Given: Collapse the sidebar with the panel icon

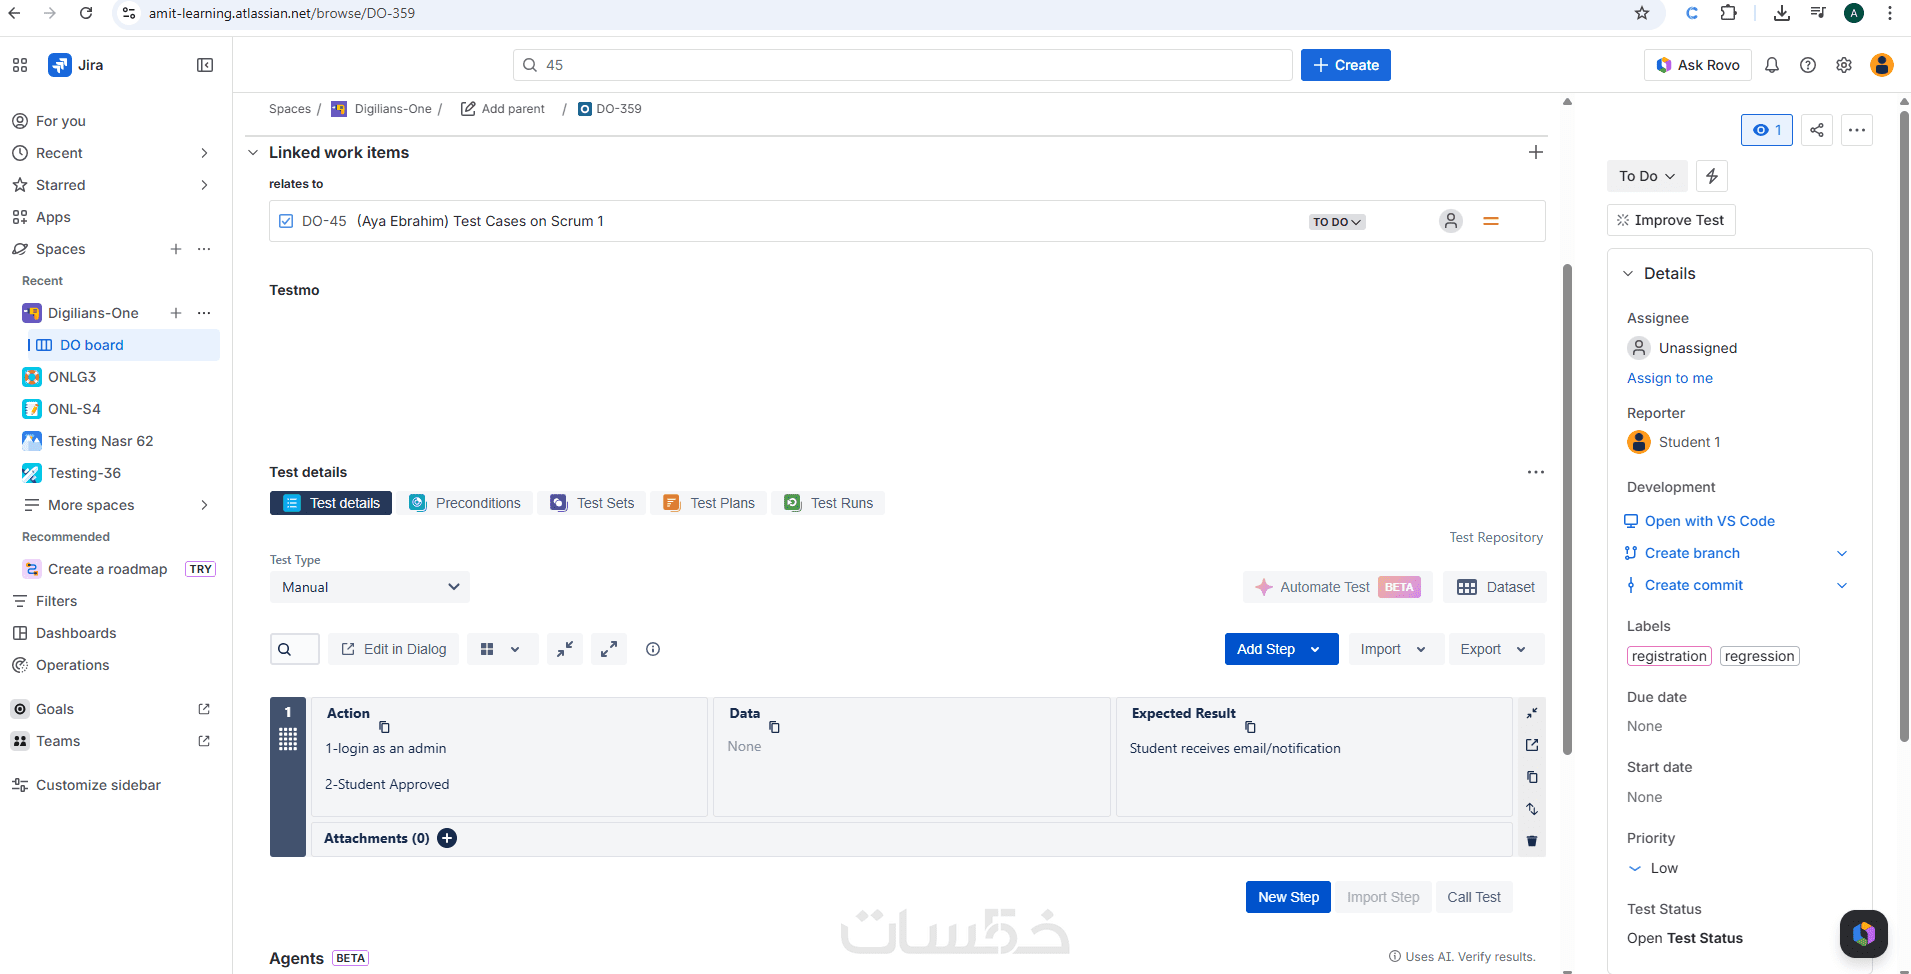Looking at the screenshot, I should [x=205, y=65].
